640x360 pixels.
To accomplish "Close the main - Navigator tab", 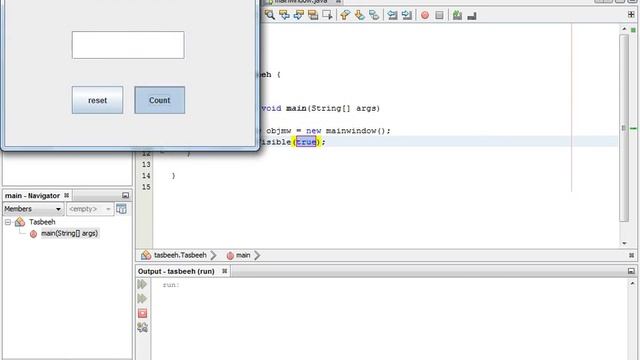I will pyautogui.click(x=67, y=196).
